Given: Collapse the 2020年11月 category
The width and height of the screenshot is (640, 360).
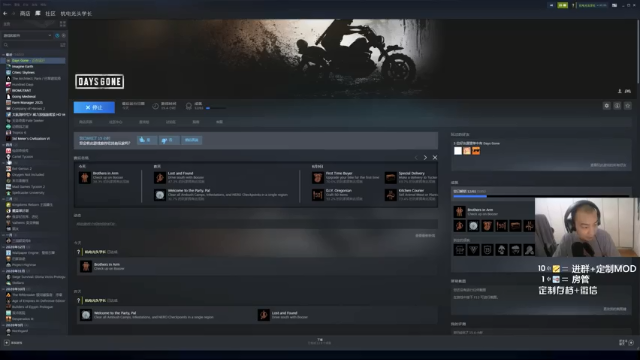Looking at the screenshot, I should [x=16, y=271].
